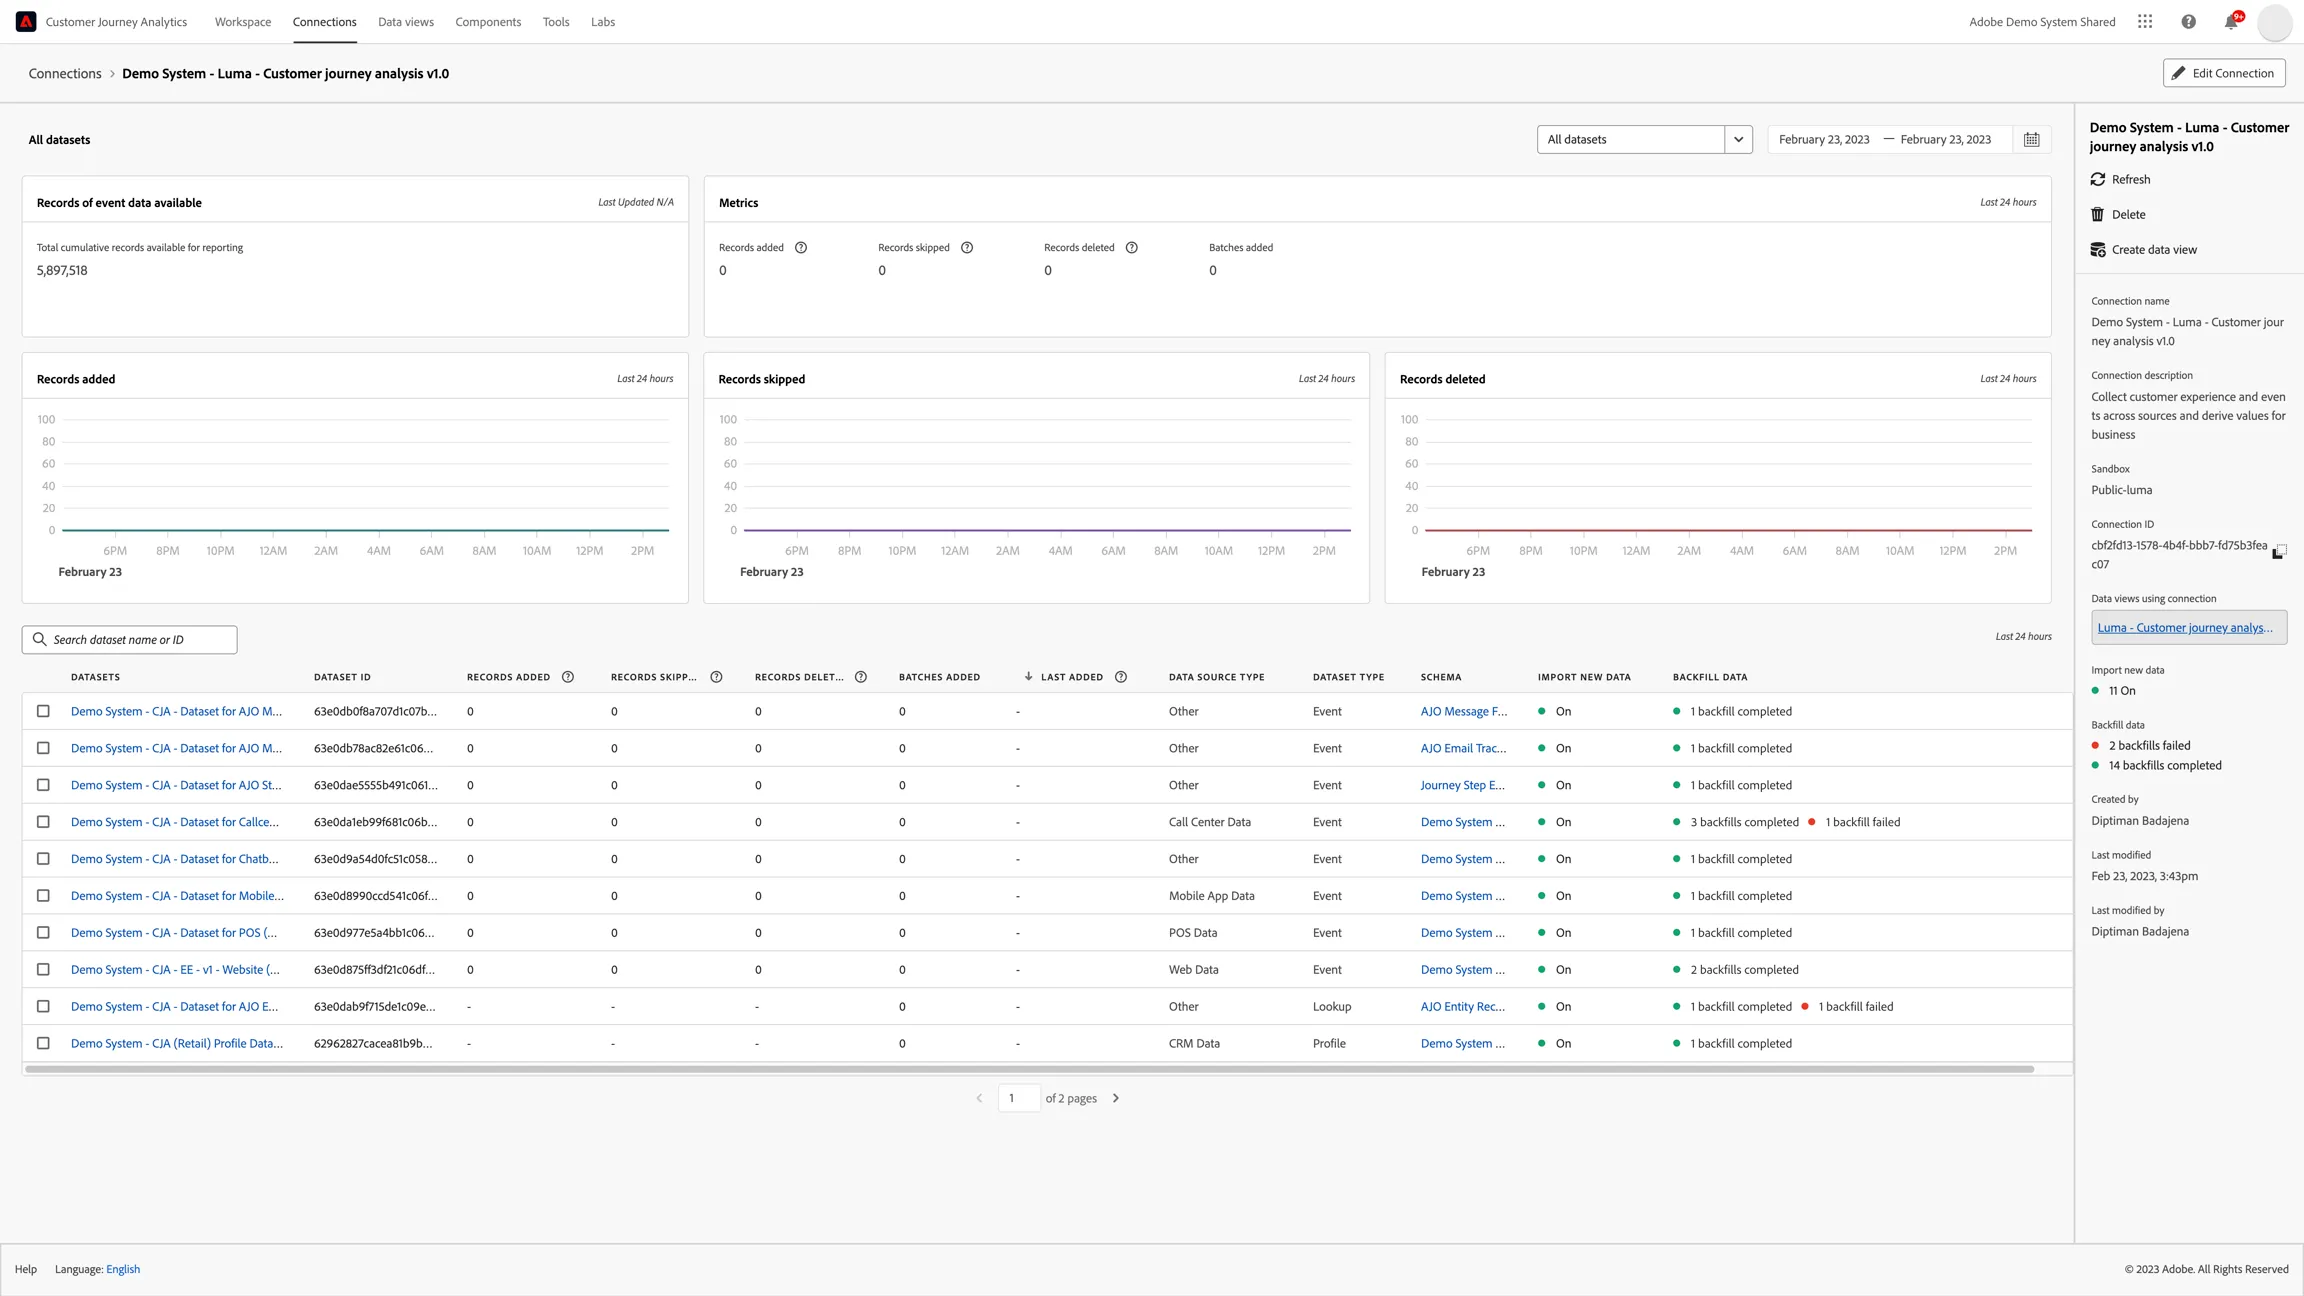The height and width of the screenshot is (1296, 2304).
Task: Click the Adobe logo icon
Action: point(26,21)
